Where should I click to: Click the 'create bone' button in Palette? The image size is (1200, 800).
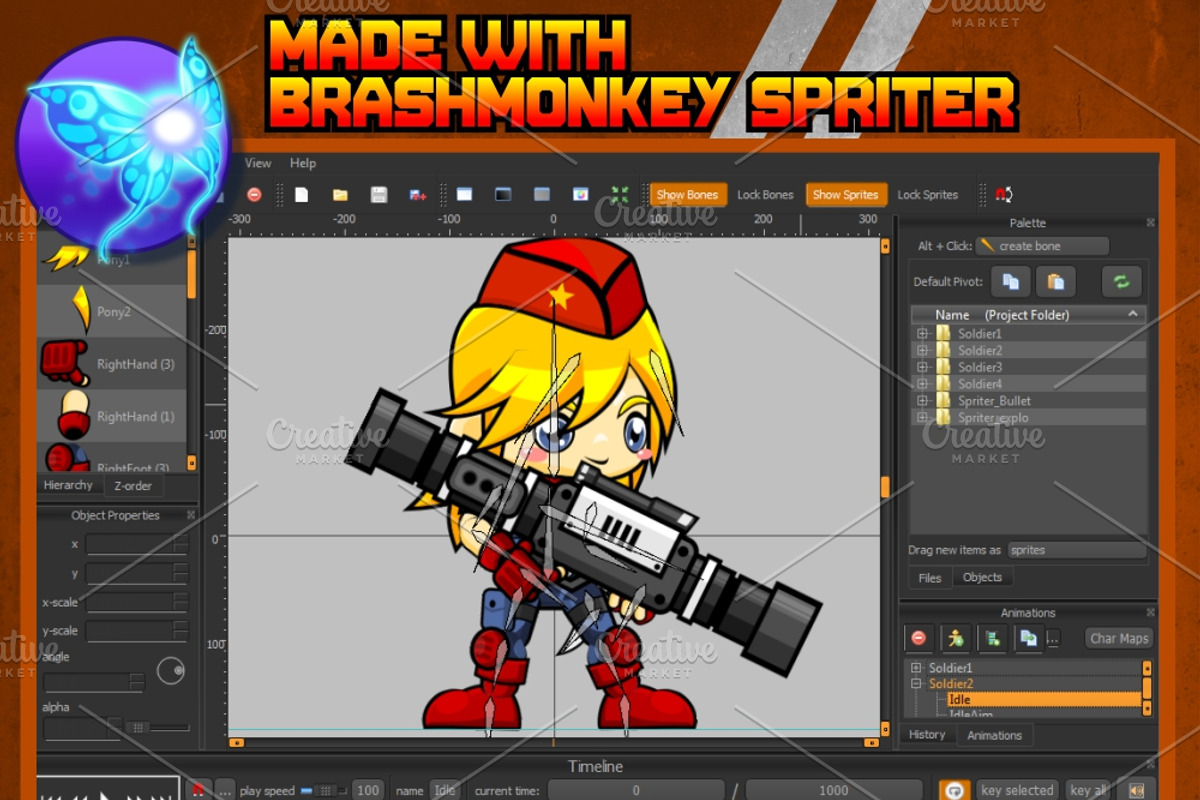[1042, 246]
